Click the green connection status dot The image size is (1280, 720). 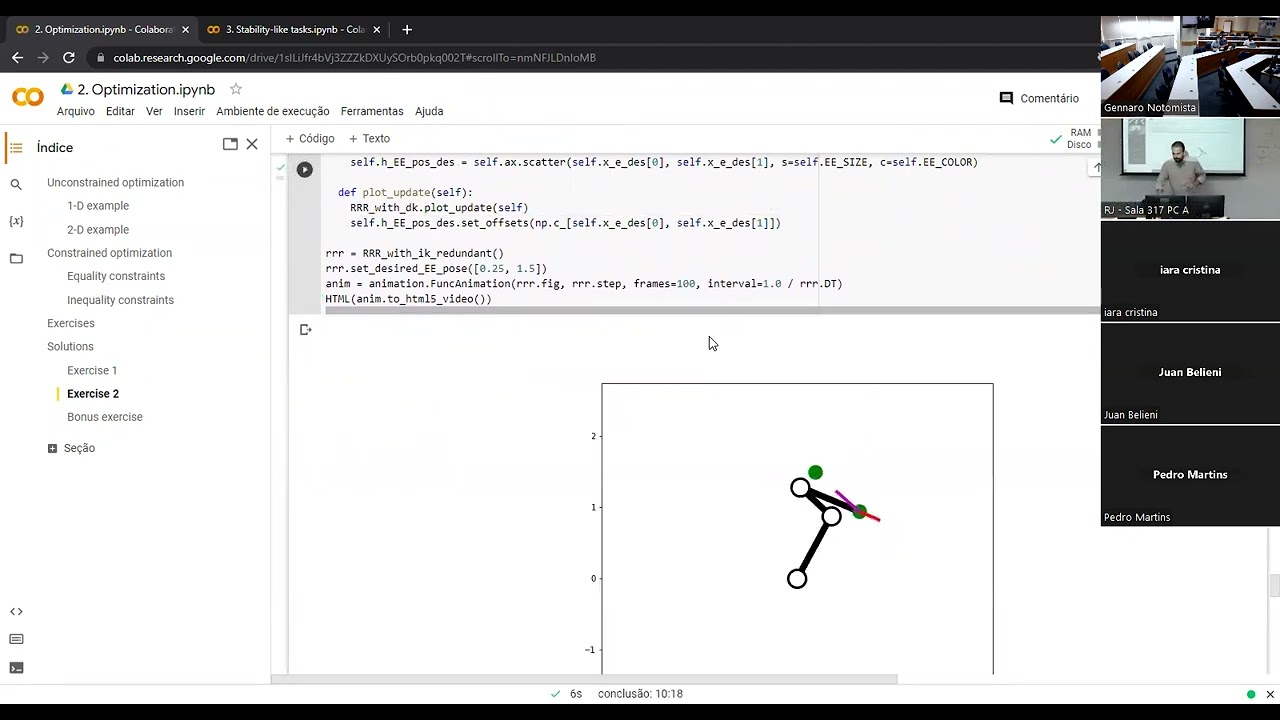point(1251,694)
